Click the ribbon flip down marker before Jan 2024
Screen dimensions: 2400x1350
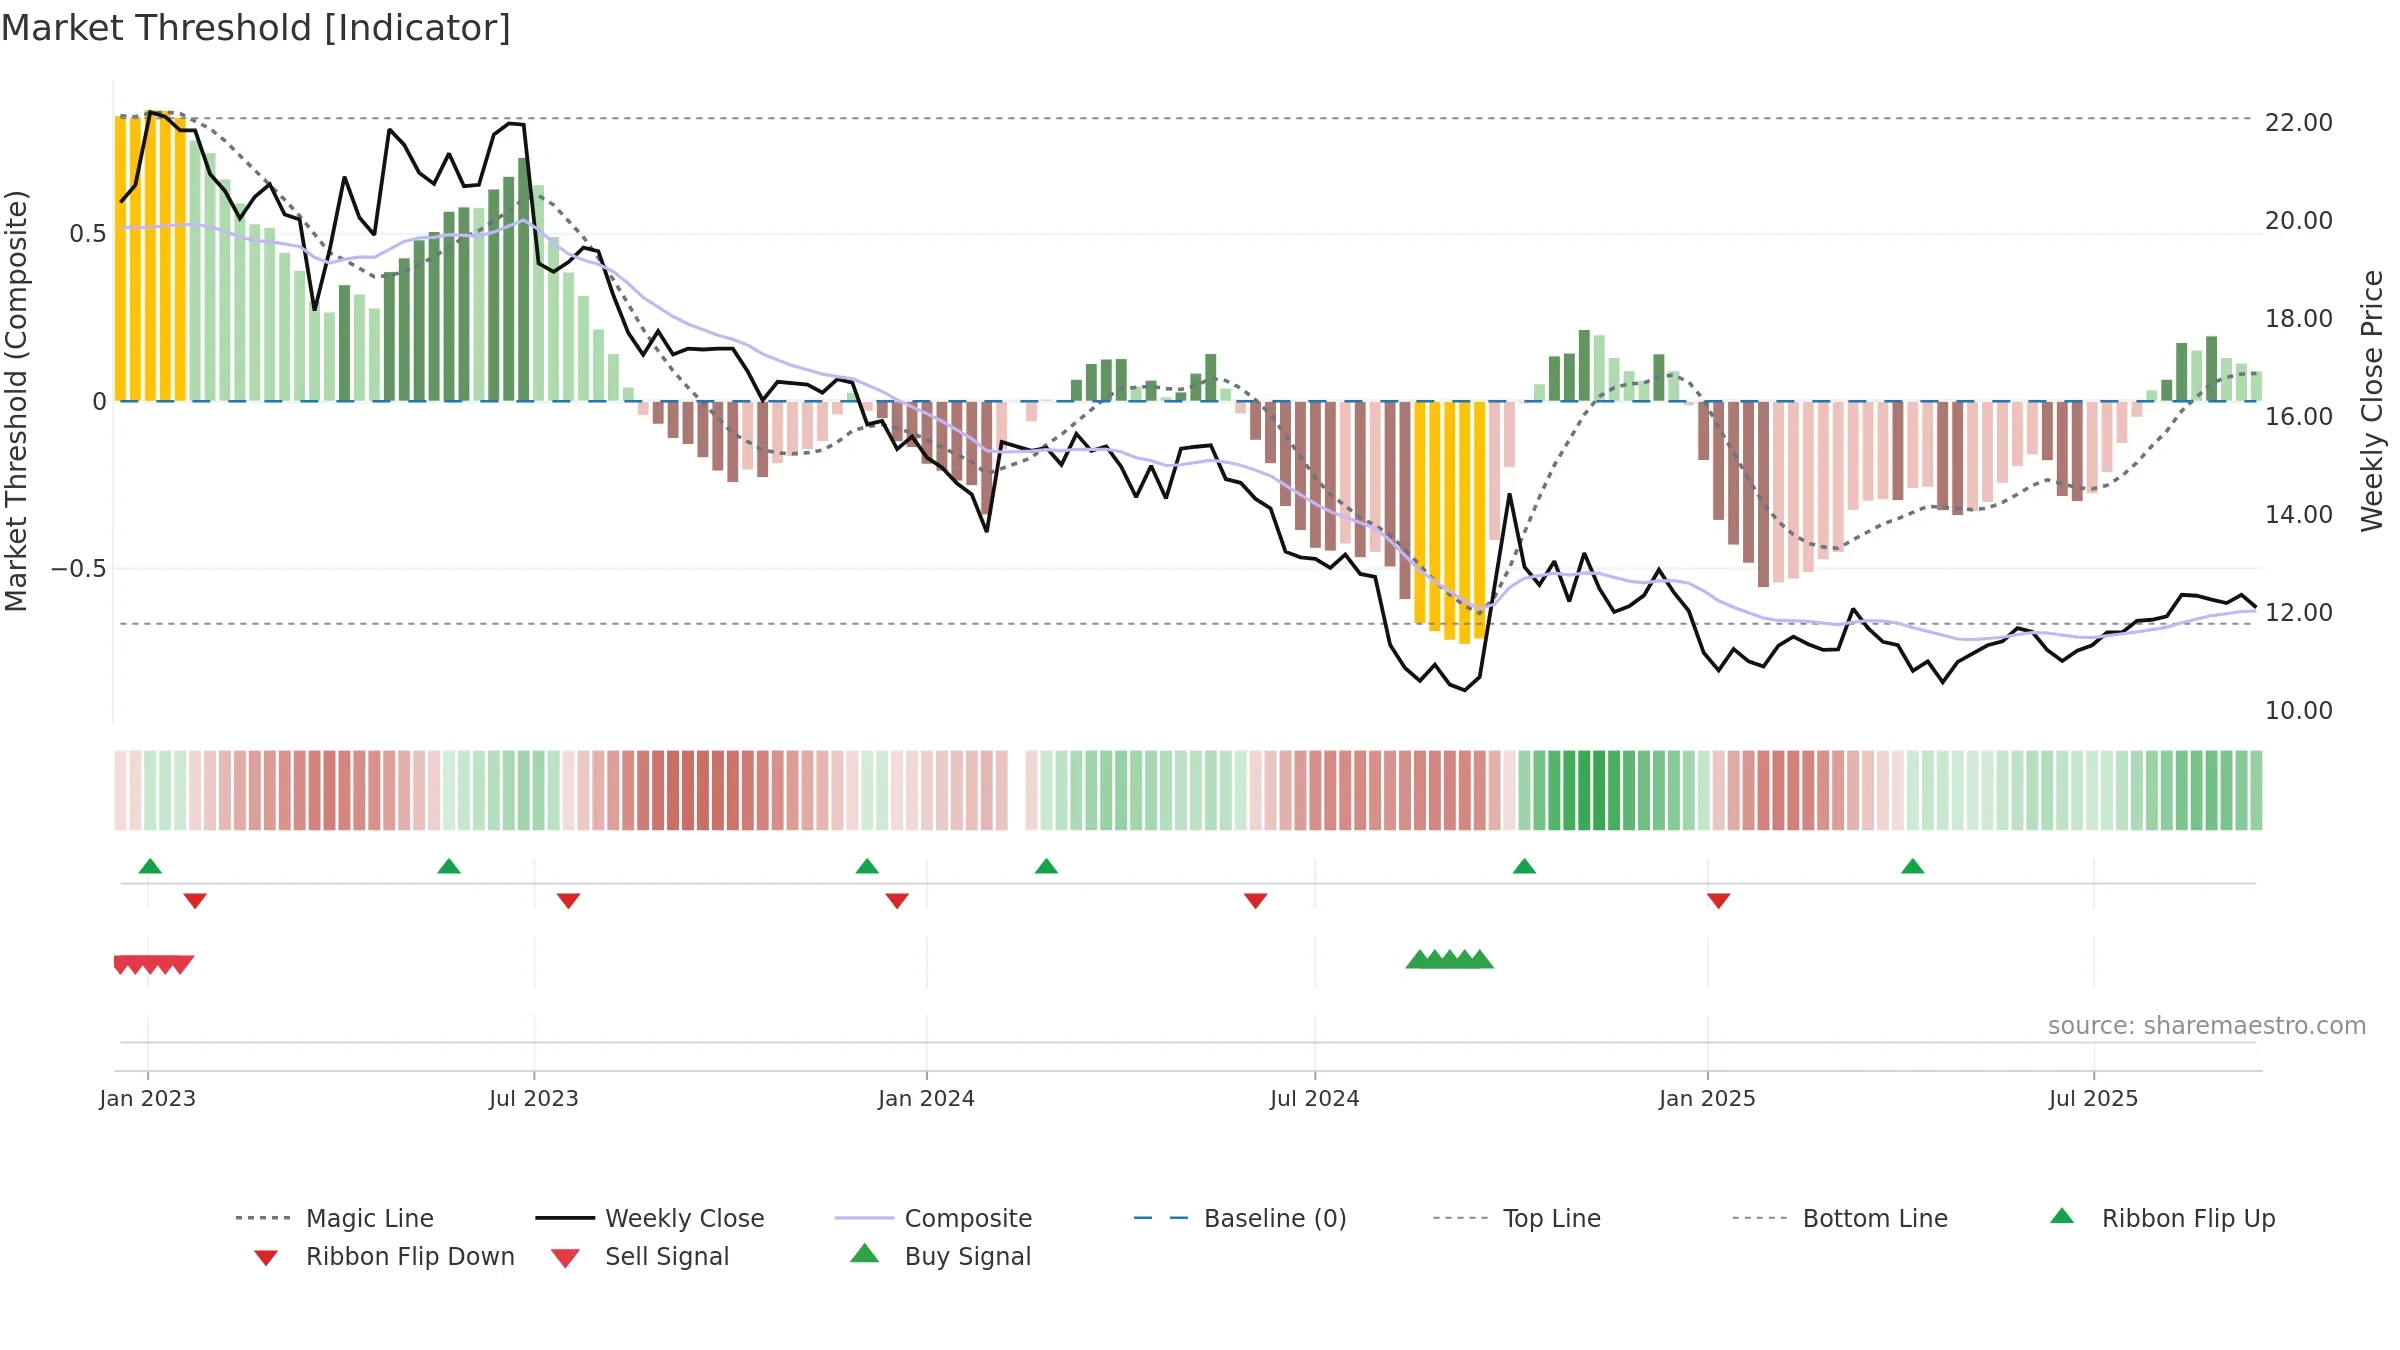point(897,901)
